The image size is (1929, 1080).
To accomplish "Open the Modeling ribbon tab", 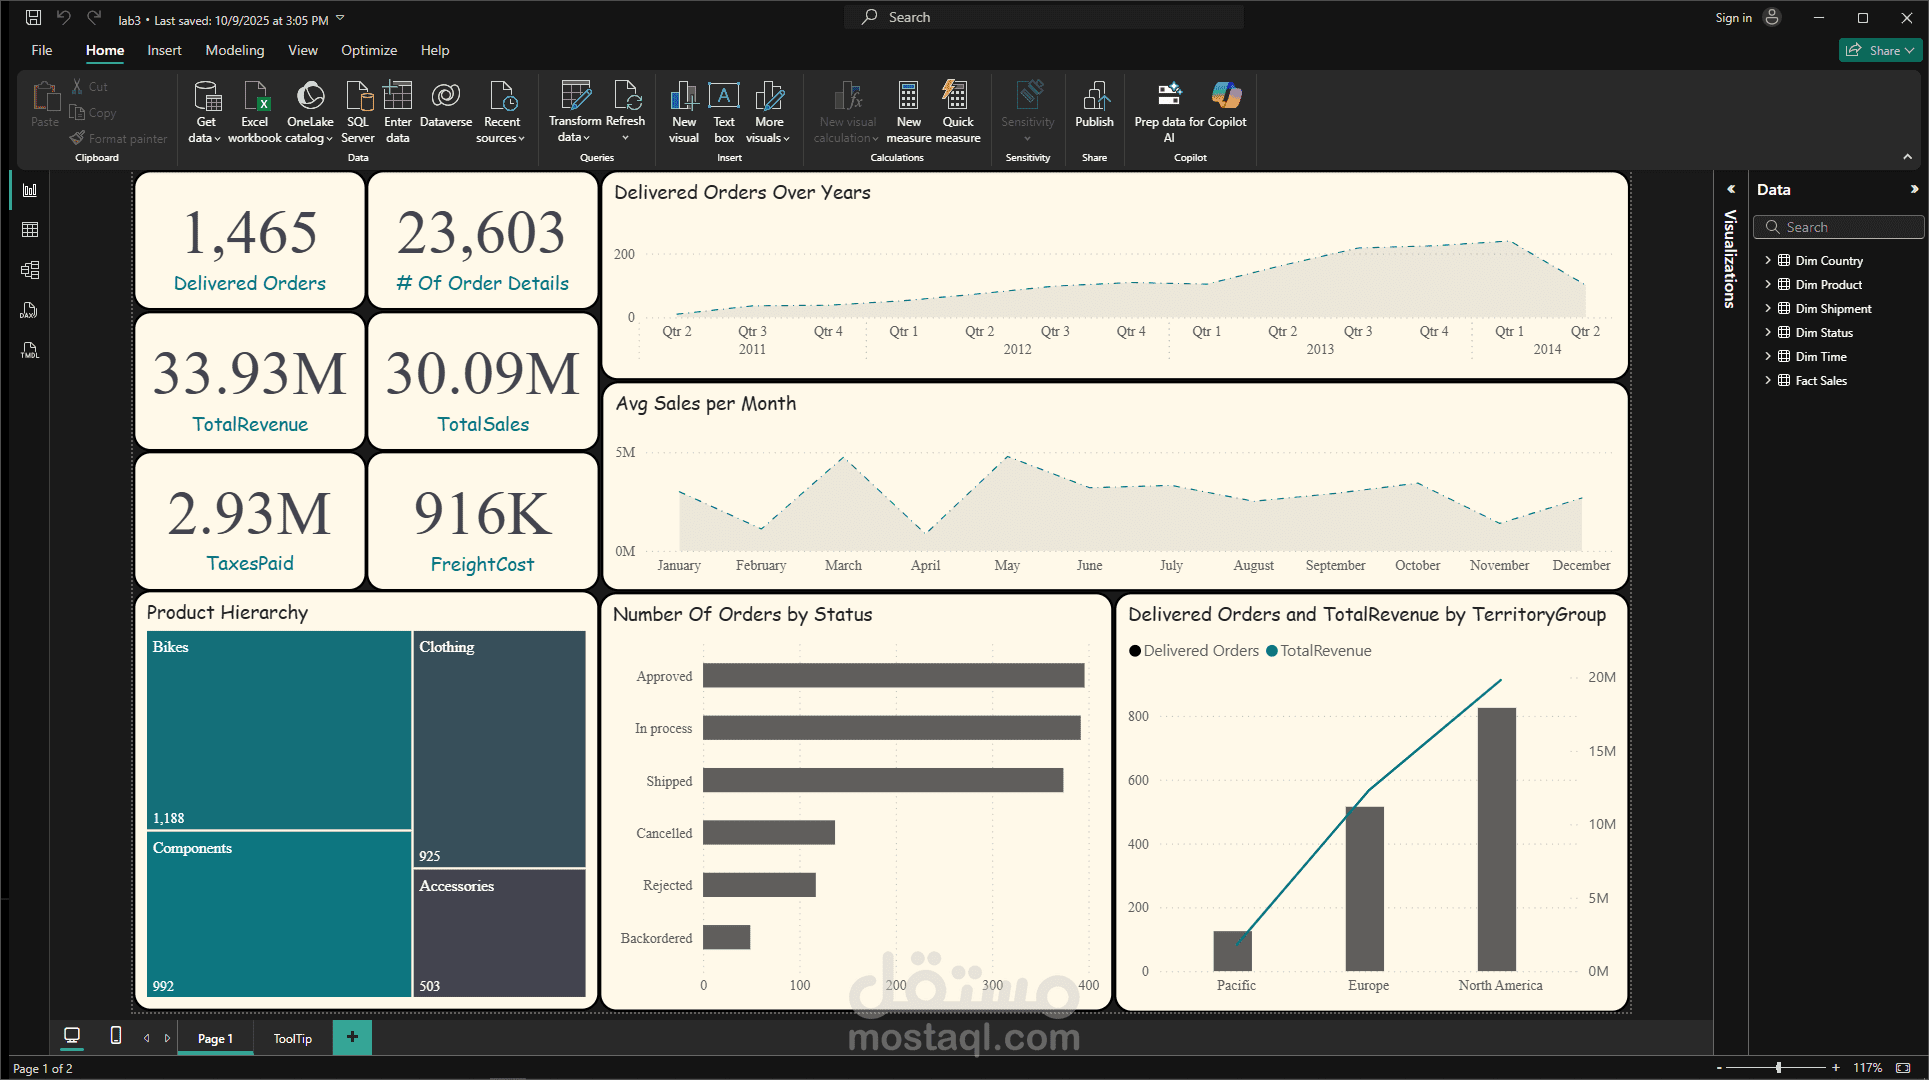I will 235,50.
